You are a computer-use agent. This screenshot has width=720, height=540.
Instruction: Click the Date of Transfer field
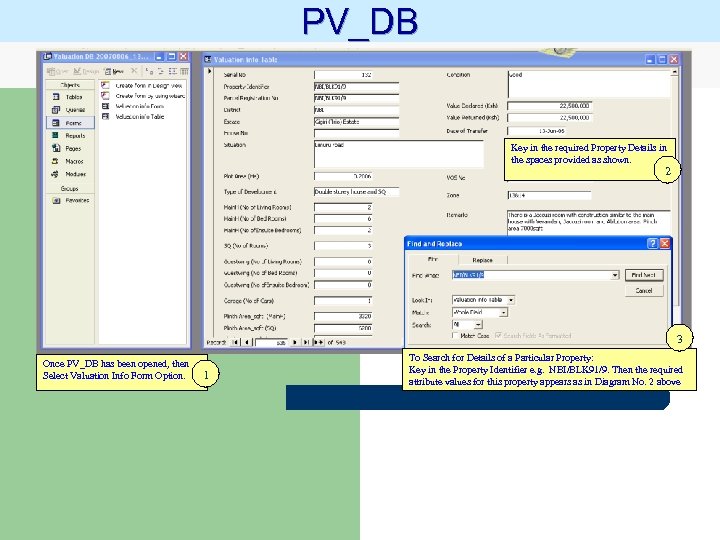(x=536, y=131)
